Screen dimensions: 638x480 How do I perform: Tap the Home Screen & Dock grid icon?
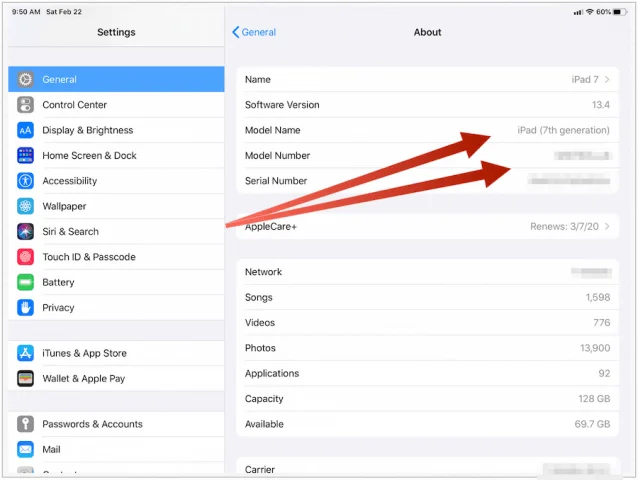(25, 155)
